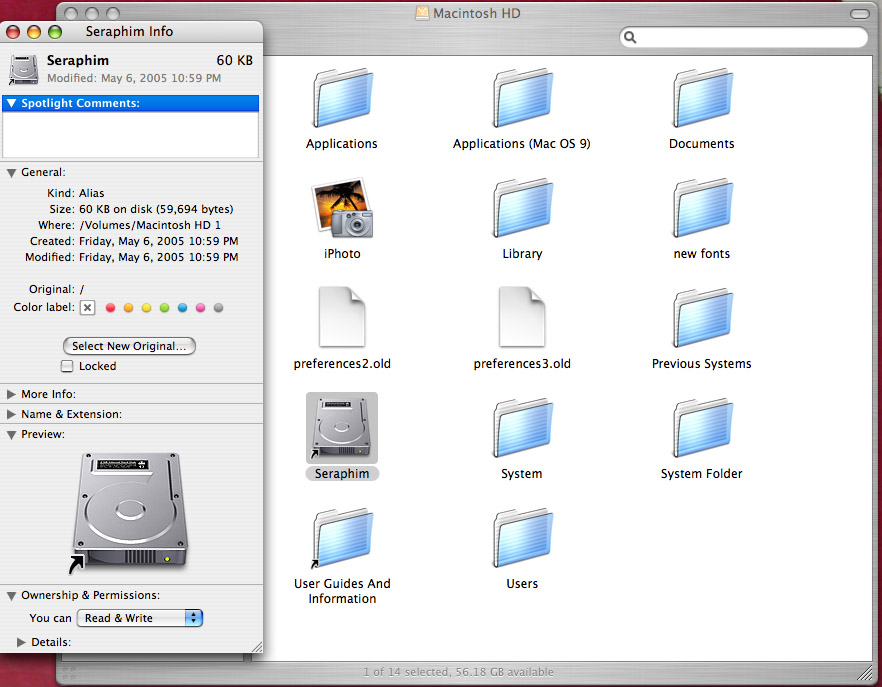Click the "Kind: Alias" row
The height and width of the screenshot is (687, 882).
pyautogui.click(x=75, y=193)
